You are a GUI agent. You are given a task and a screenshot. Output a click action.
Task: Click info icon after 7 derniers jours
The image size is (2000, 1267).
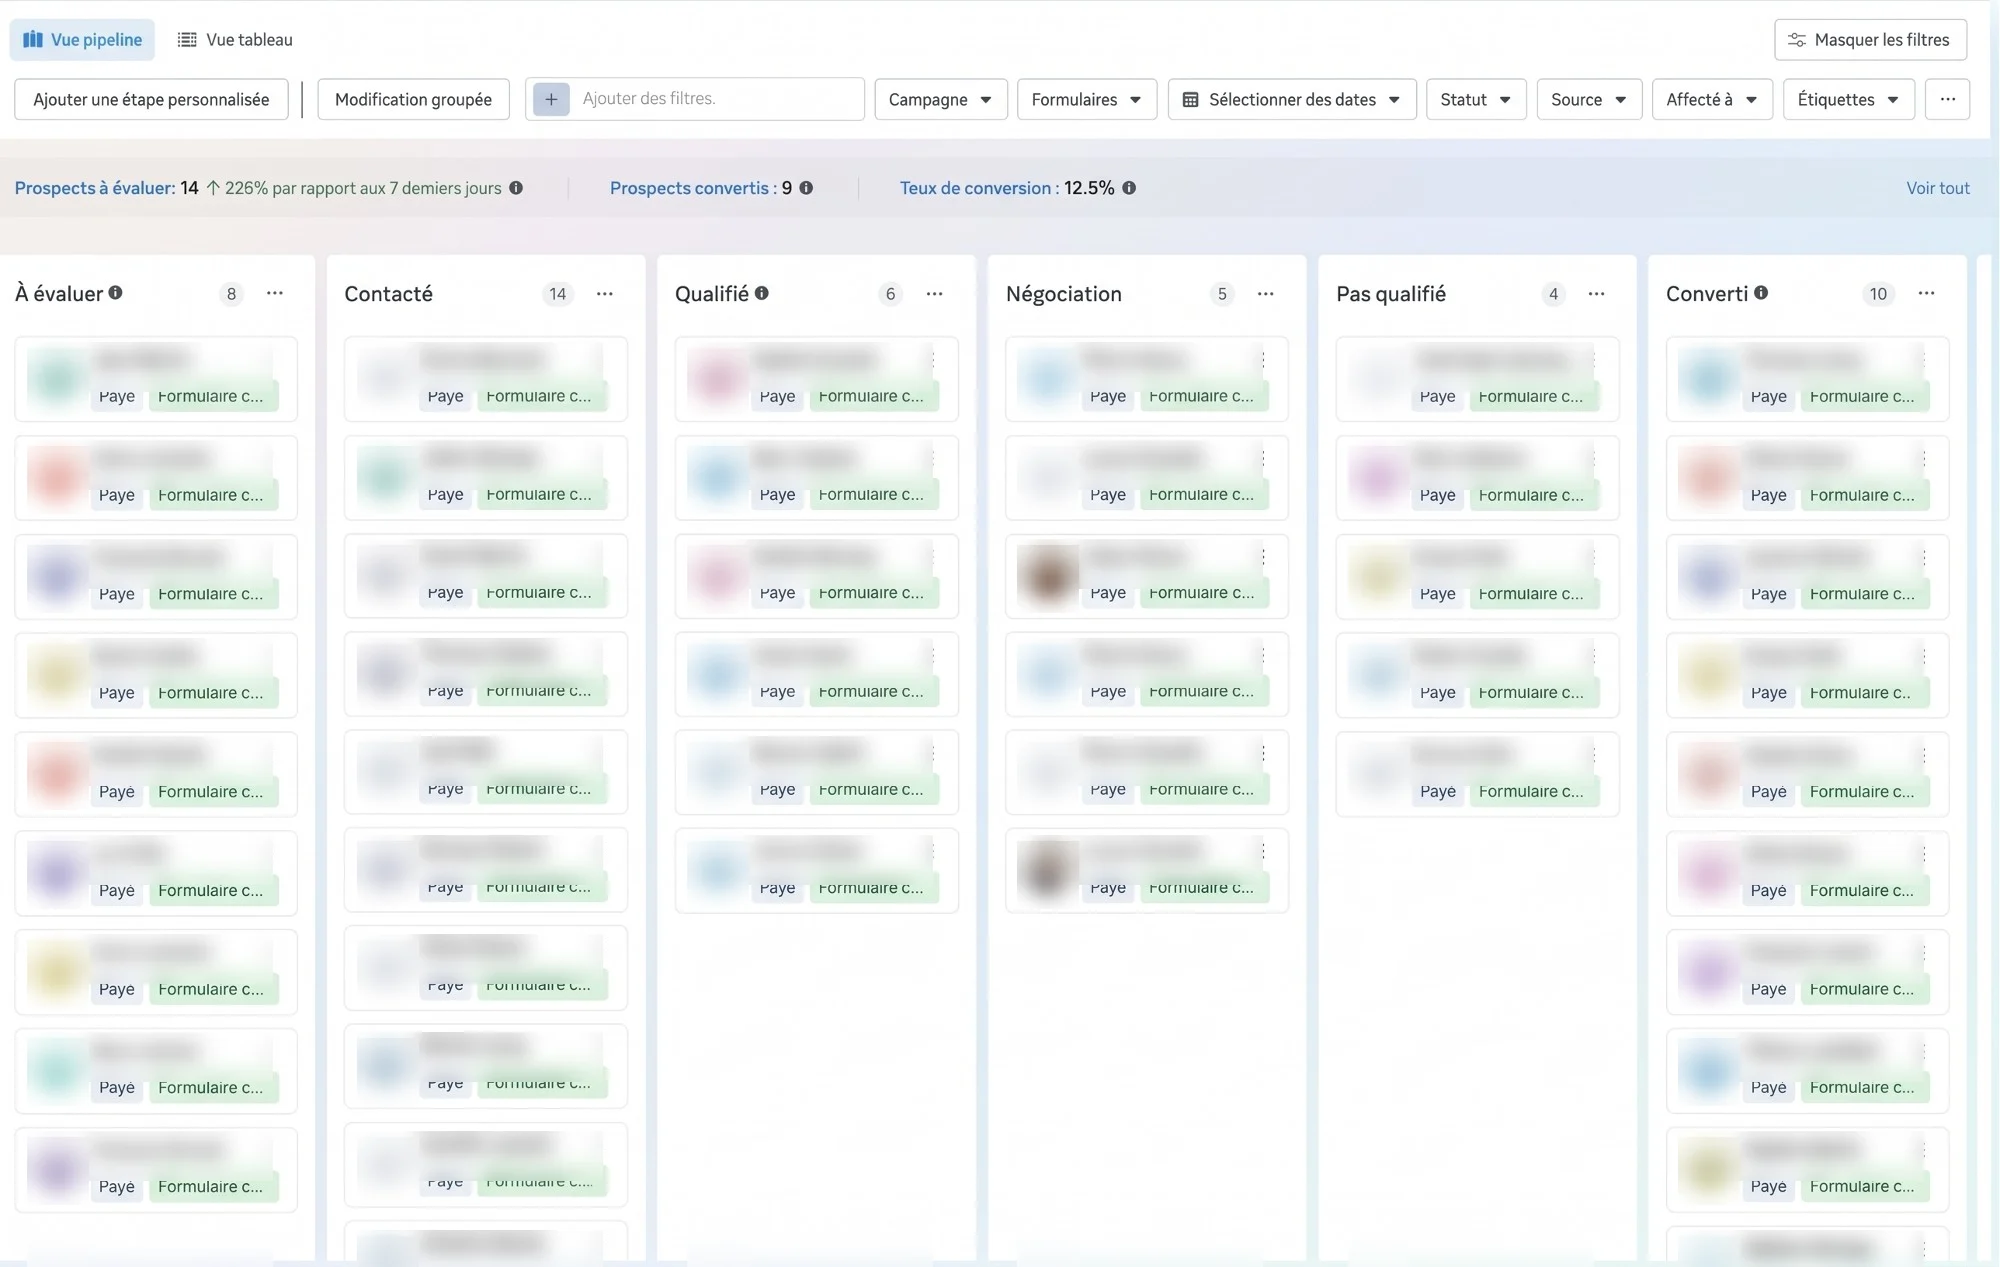click(x=516, y=188)
